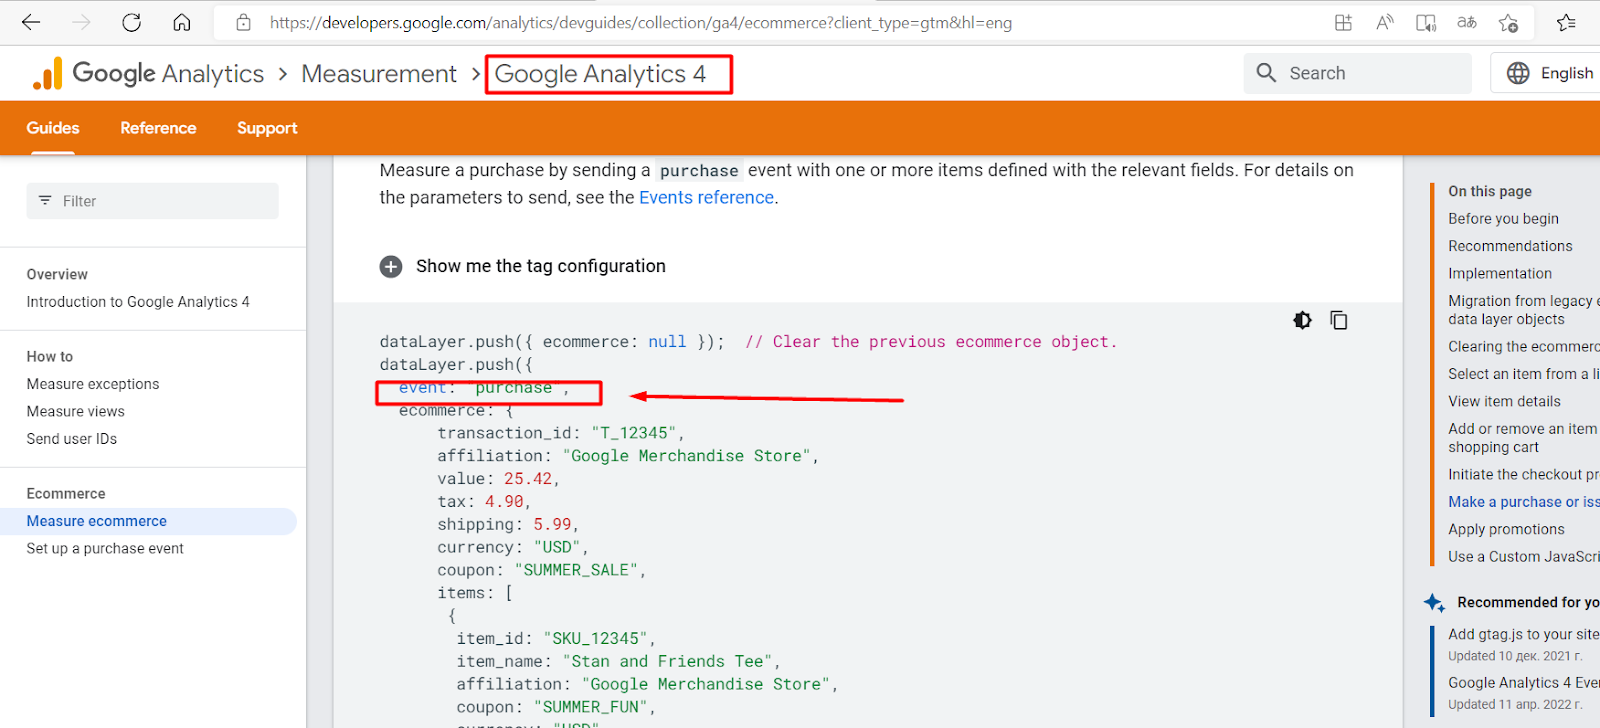Click the plus circle expander icon
Viewport: 1600px width, 728px height.
[x=391, y=266]
